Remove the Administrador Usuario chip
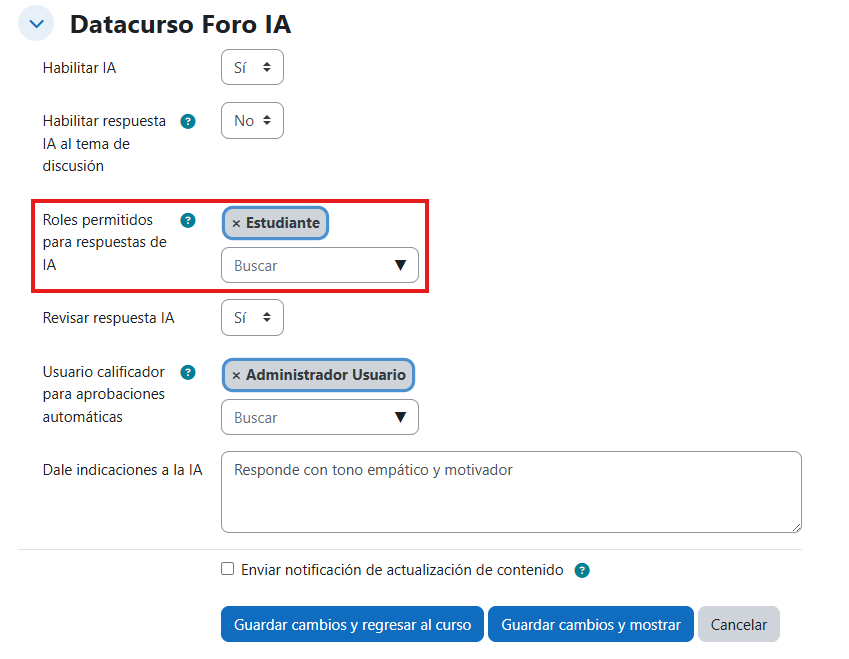The image size is (849, 659). 234,375
